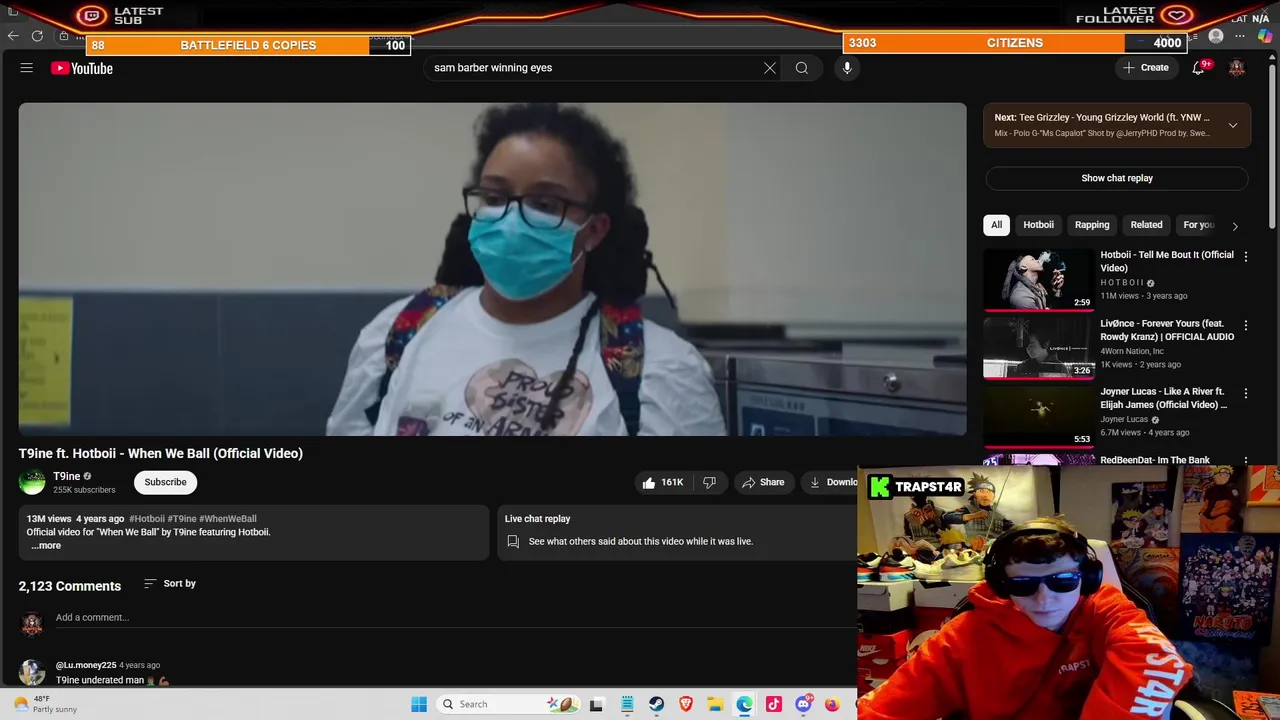Screen dimensions: 1280x720
Task: Click the H O T B O I I channel name
Action: pos(1122,283)
